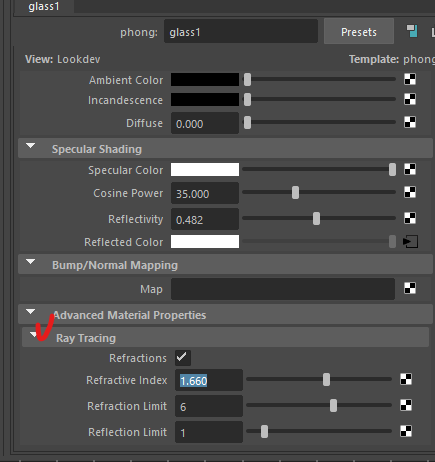The image size is (435, 462).
Task: Toggle the Refractions checkbox
Action: pyautogui.click(x=183, y=358)
